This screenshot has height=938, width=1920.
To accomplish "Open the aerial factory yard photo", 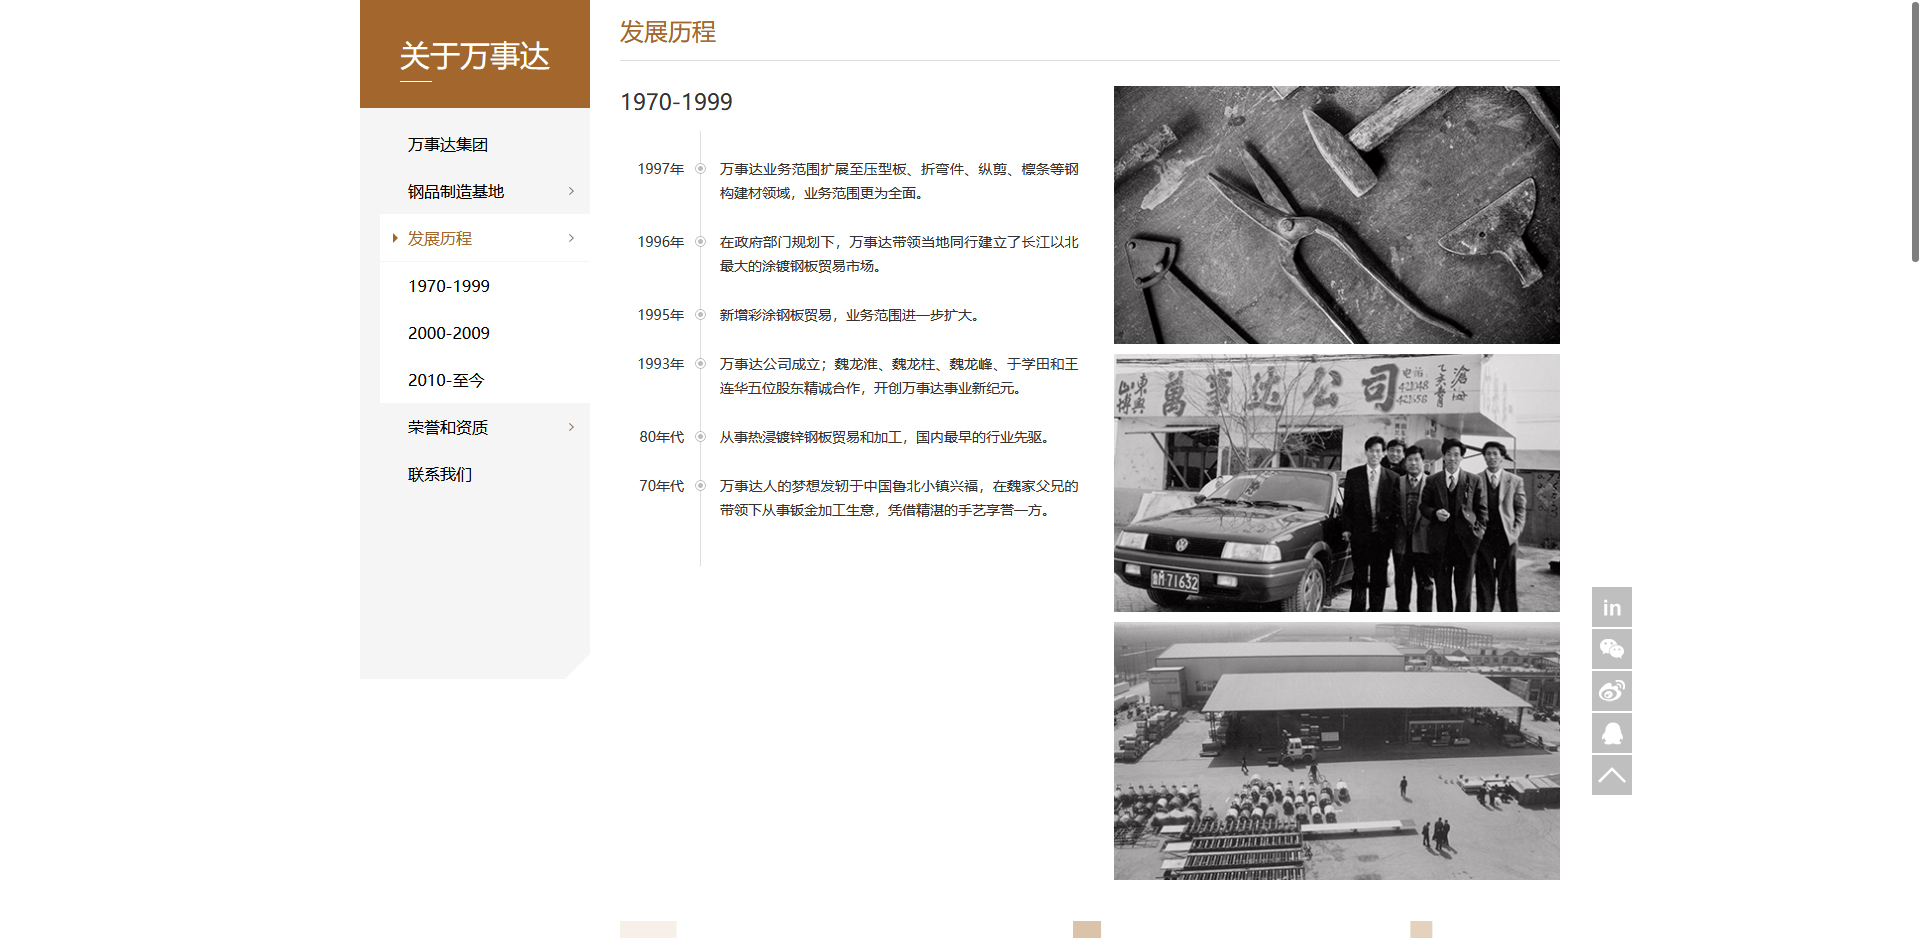I will pyautogui.click(x=1336, y=751).
